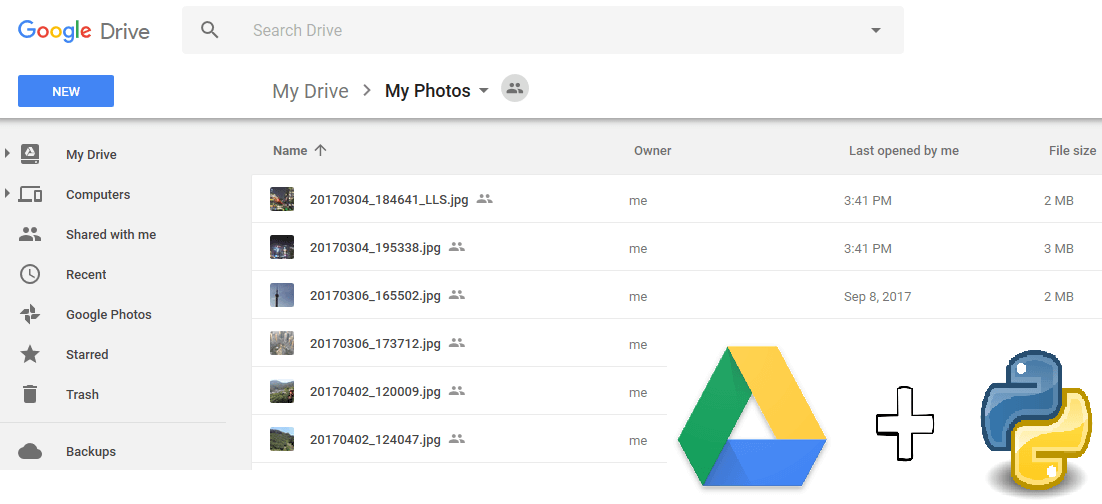Click 3:41 PM cell for 20170304_184641_LLS.jpg
This screenshot has width=1102, height=504.
[867, 200]
